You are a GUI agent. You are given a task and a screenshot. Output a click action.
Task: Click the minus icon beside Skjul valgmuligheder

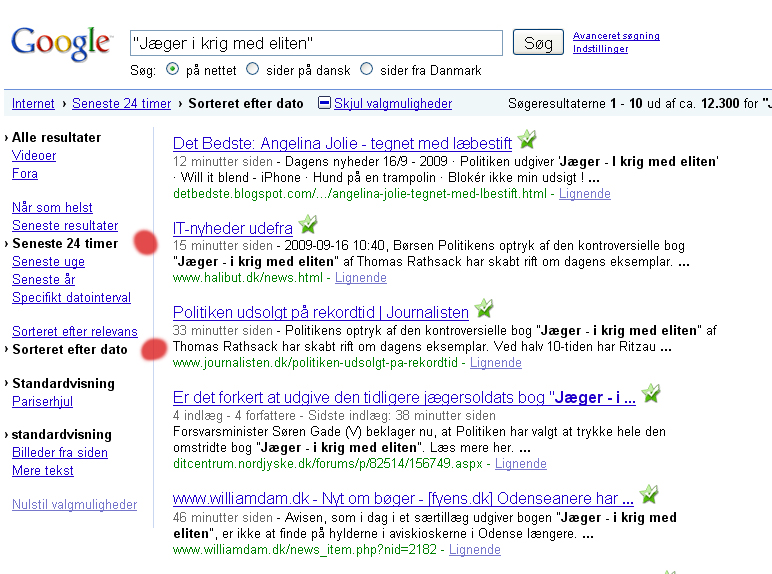[324, 103]
